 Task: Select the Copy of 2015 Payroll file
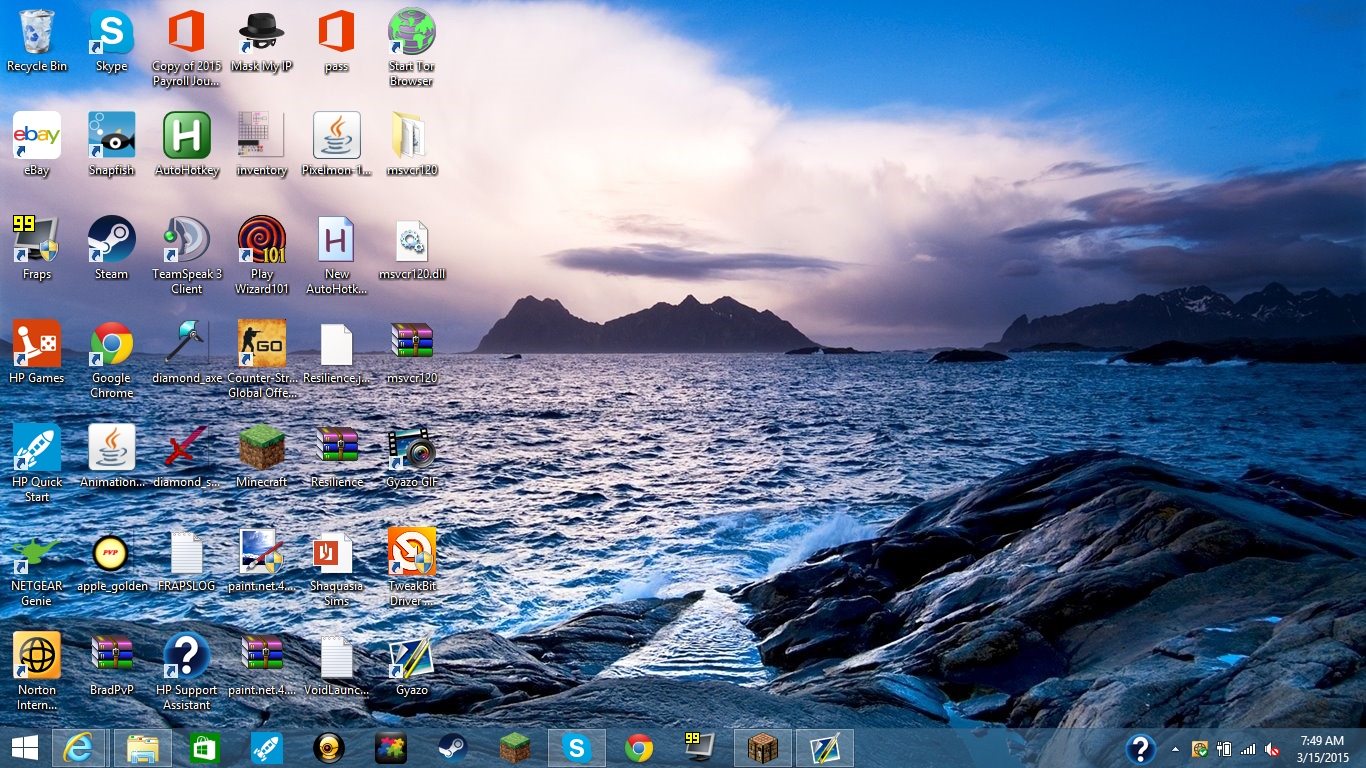tap(187, 47)
